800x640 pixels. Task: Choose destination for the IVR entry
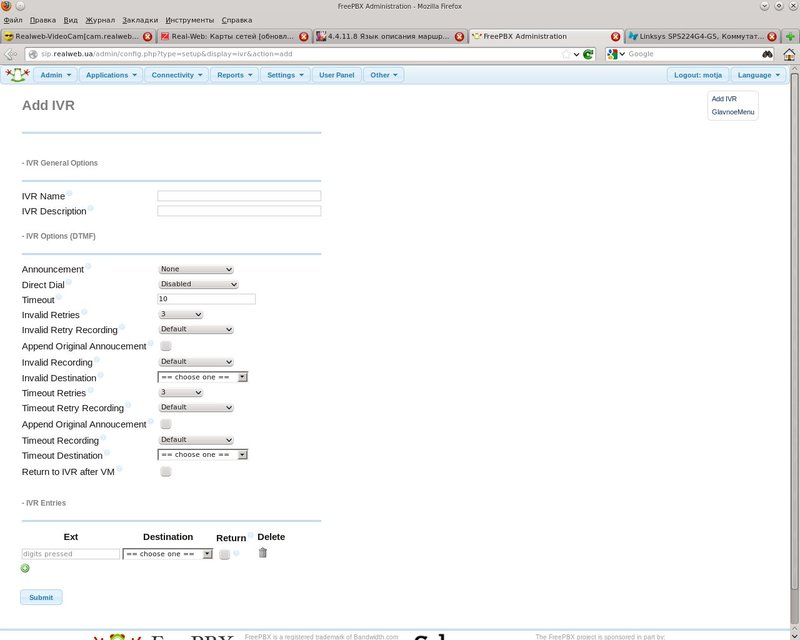coord(167,554)
